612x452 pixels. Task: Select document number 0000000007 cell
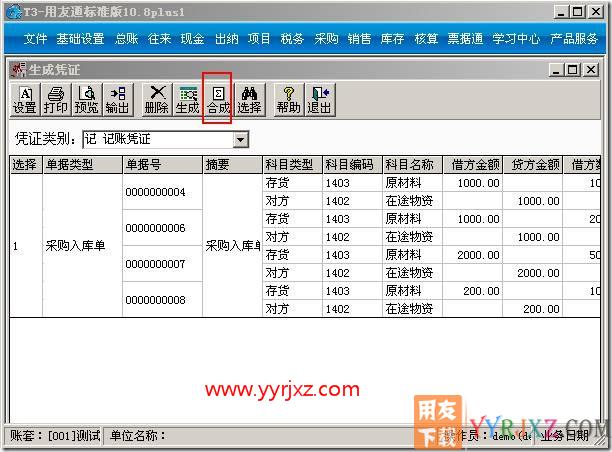click(162, 264)
